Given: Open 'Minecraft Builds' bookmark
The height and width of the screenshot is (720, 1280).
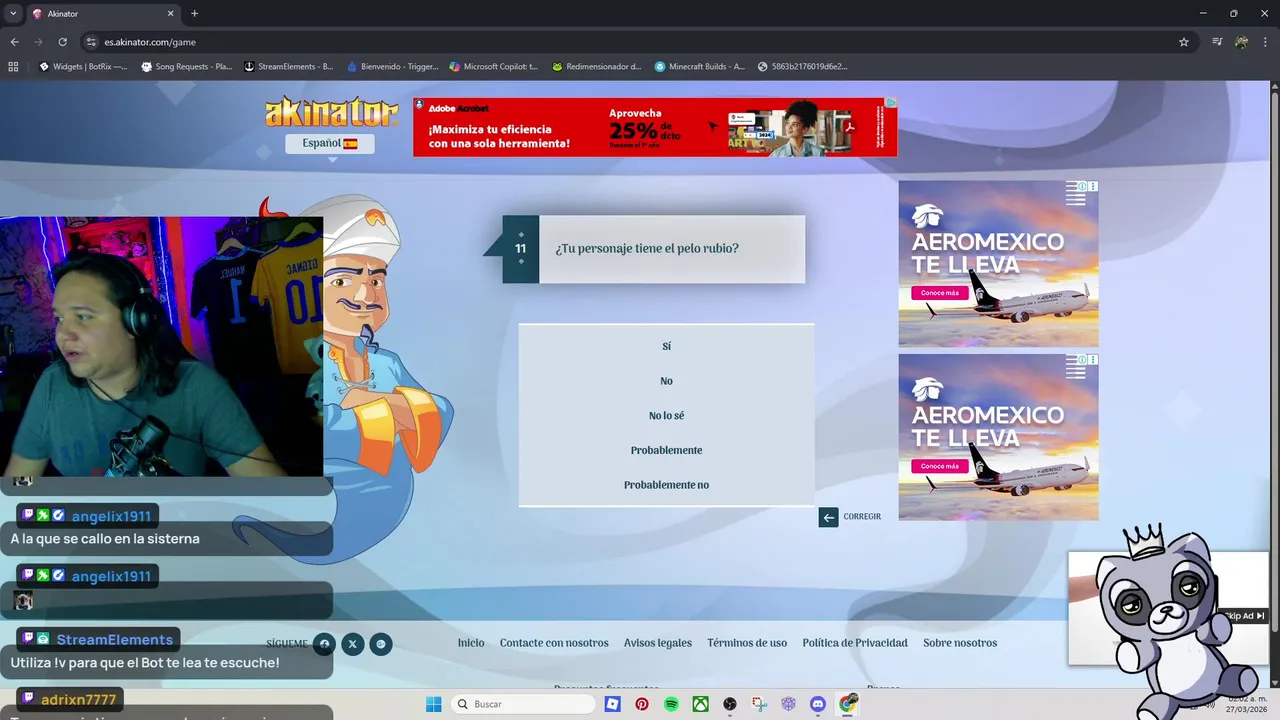Looking at the screenshot, I should point(700,67).
